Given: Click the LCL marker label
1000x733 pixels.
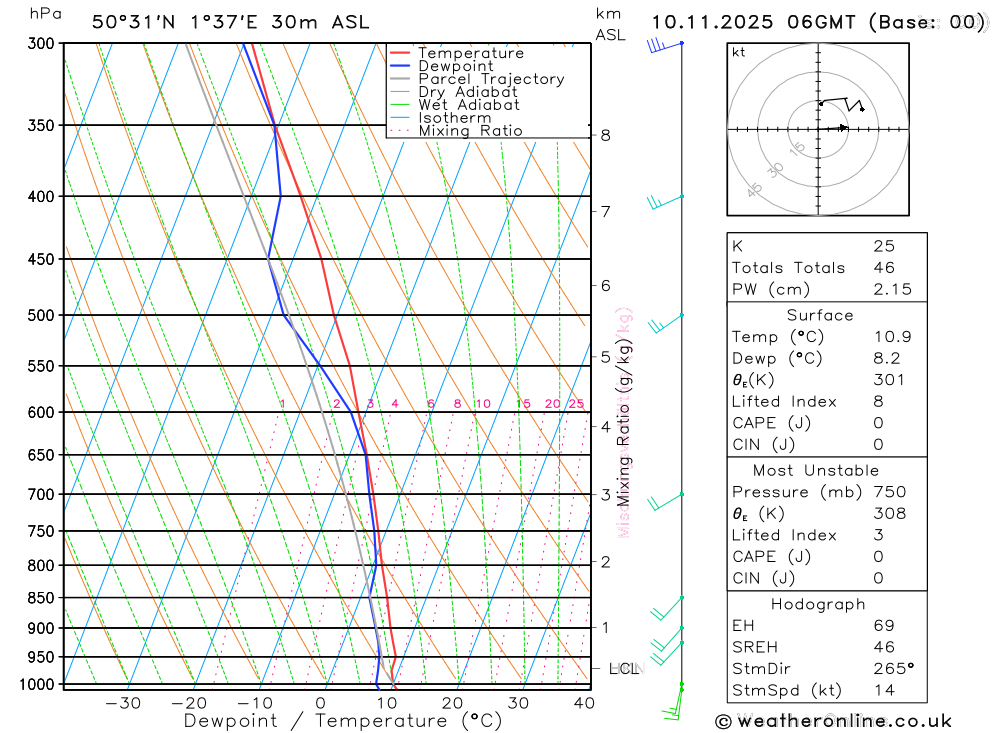Looking at the screenshot, I should 623,669.
